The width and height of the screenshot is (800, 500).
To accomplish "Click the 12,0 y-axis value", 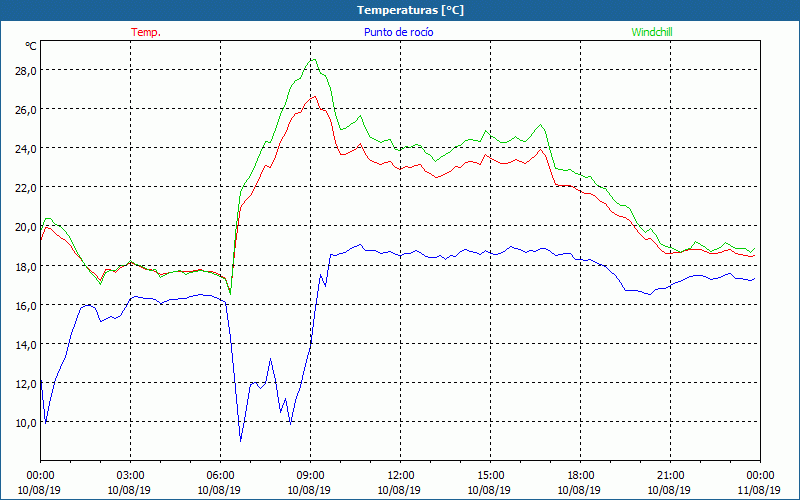I will point(26,384).
